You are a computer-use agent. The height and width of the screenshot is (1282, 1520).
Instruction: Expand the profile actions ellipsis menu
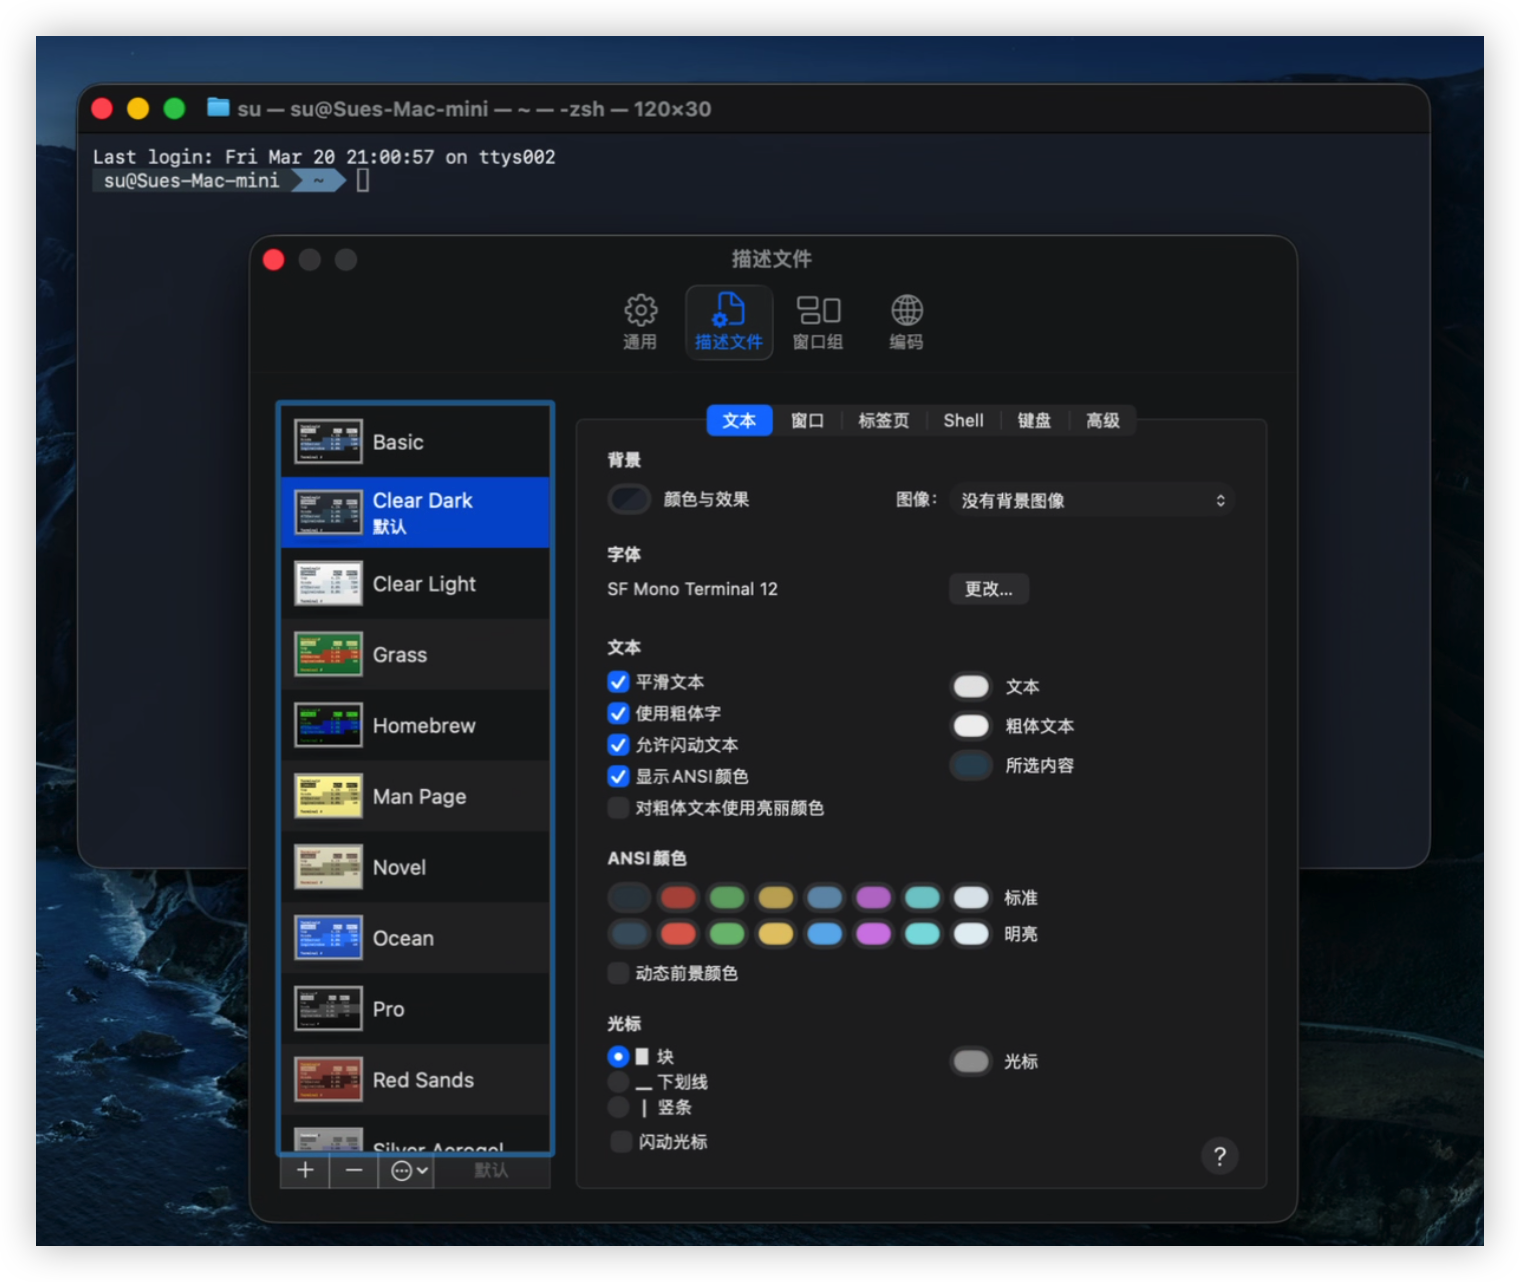coord(408,1171)
